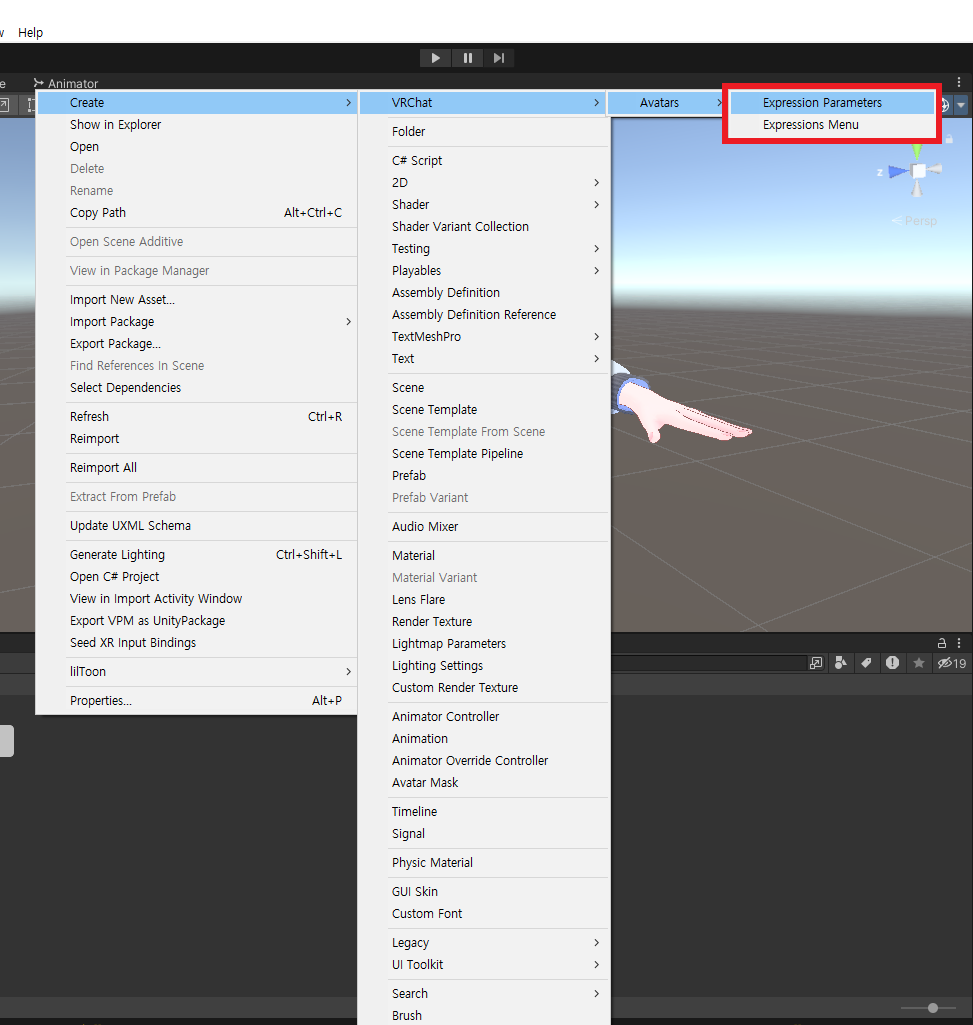Expand the Legacy submenu
This screenshot has height=1025, width=973.
(x=485, y=943)
